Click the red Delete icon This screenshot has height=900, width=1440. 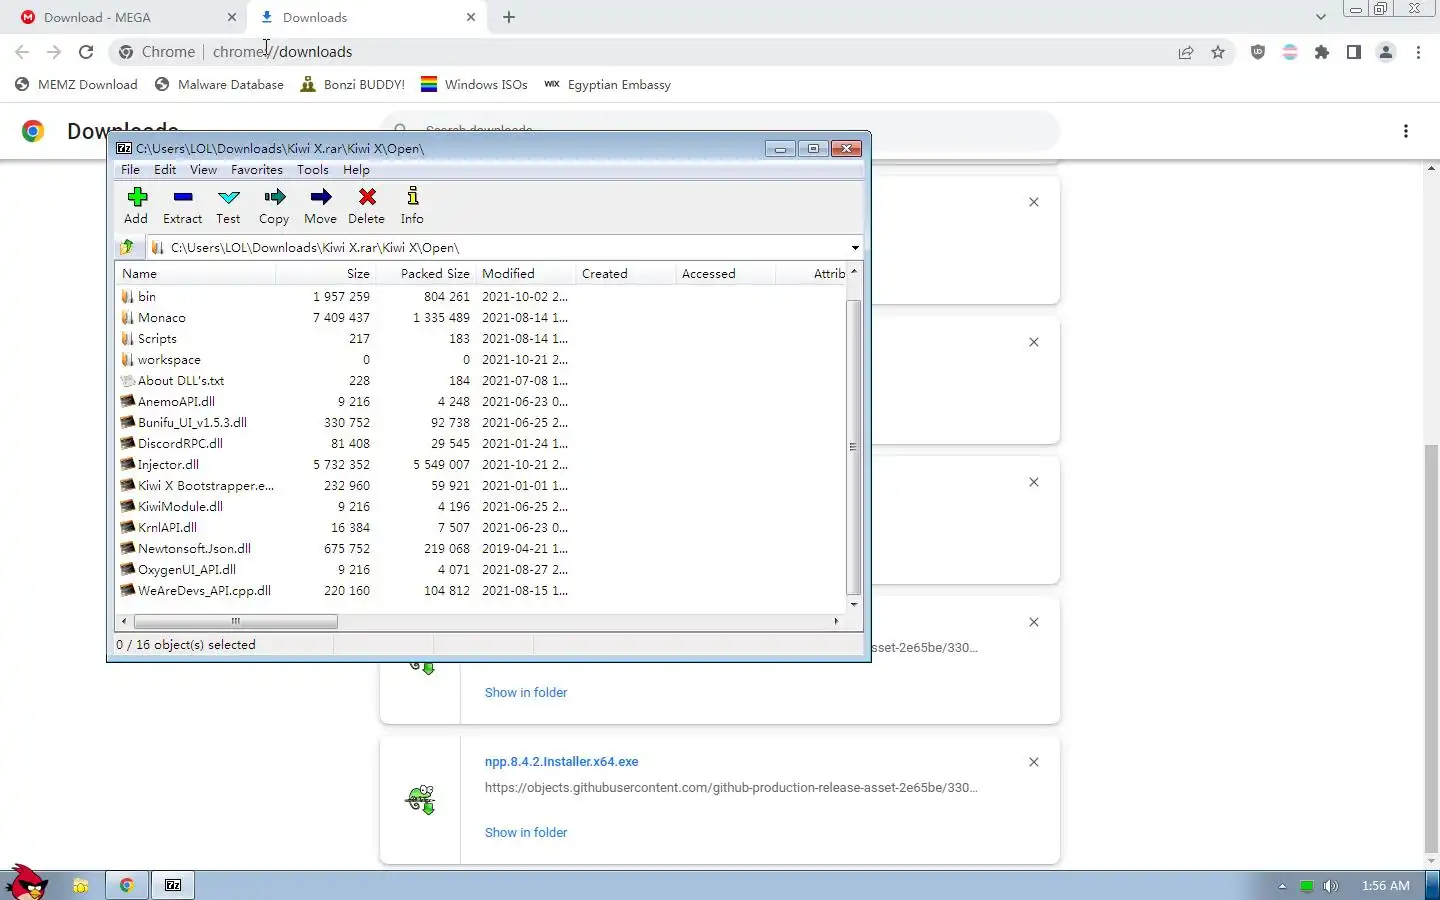(x=367, y=197)
